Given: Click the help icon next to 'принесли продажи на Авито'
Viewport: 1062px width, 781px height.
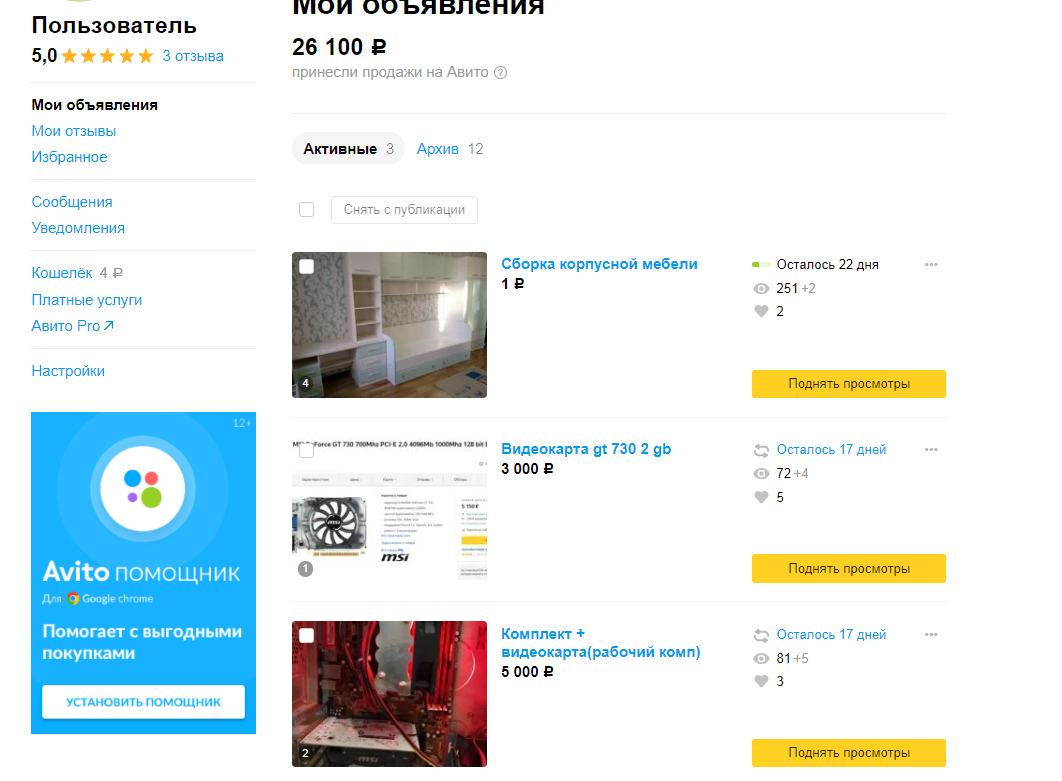Looking at the screenshot, I should pyautogui.click(x=501, y=72).
